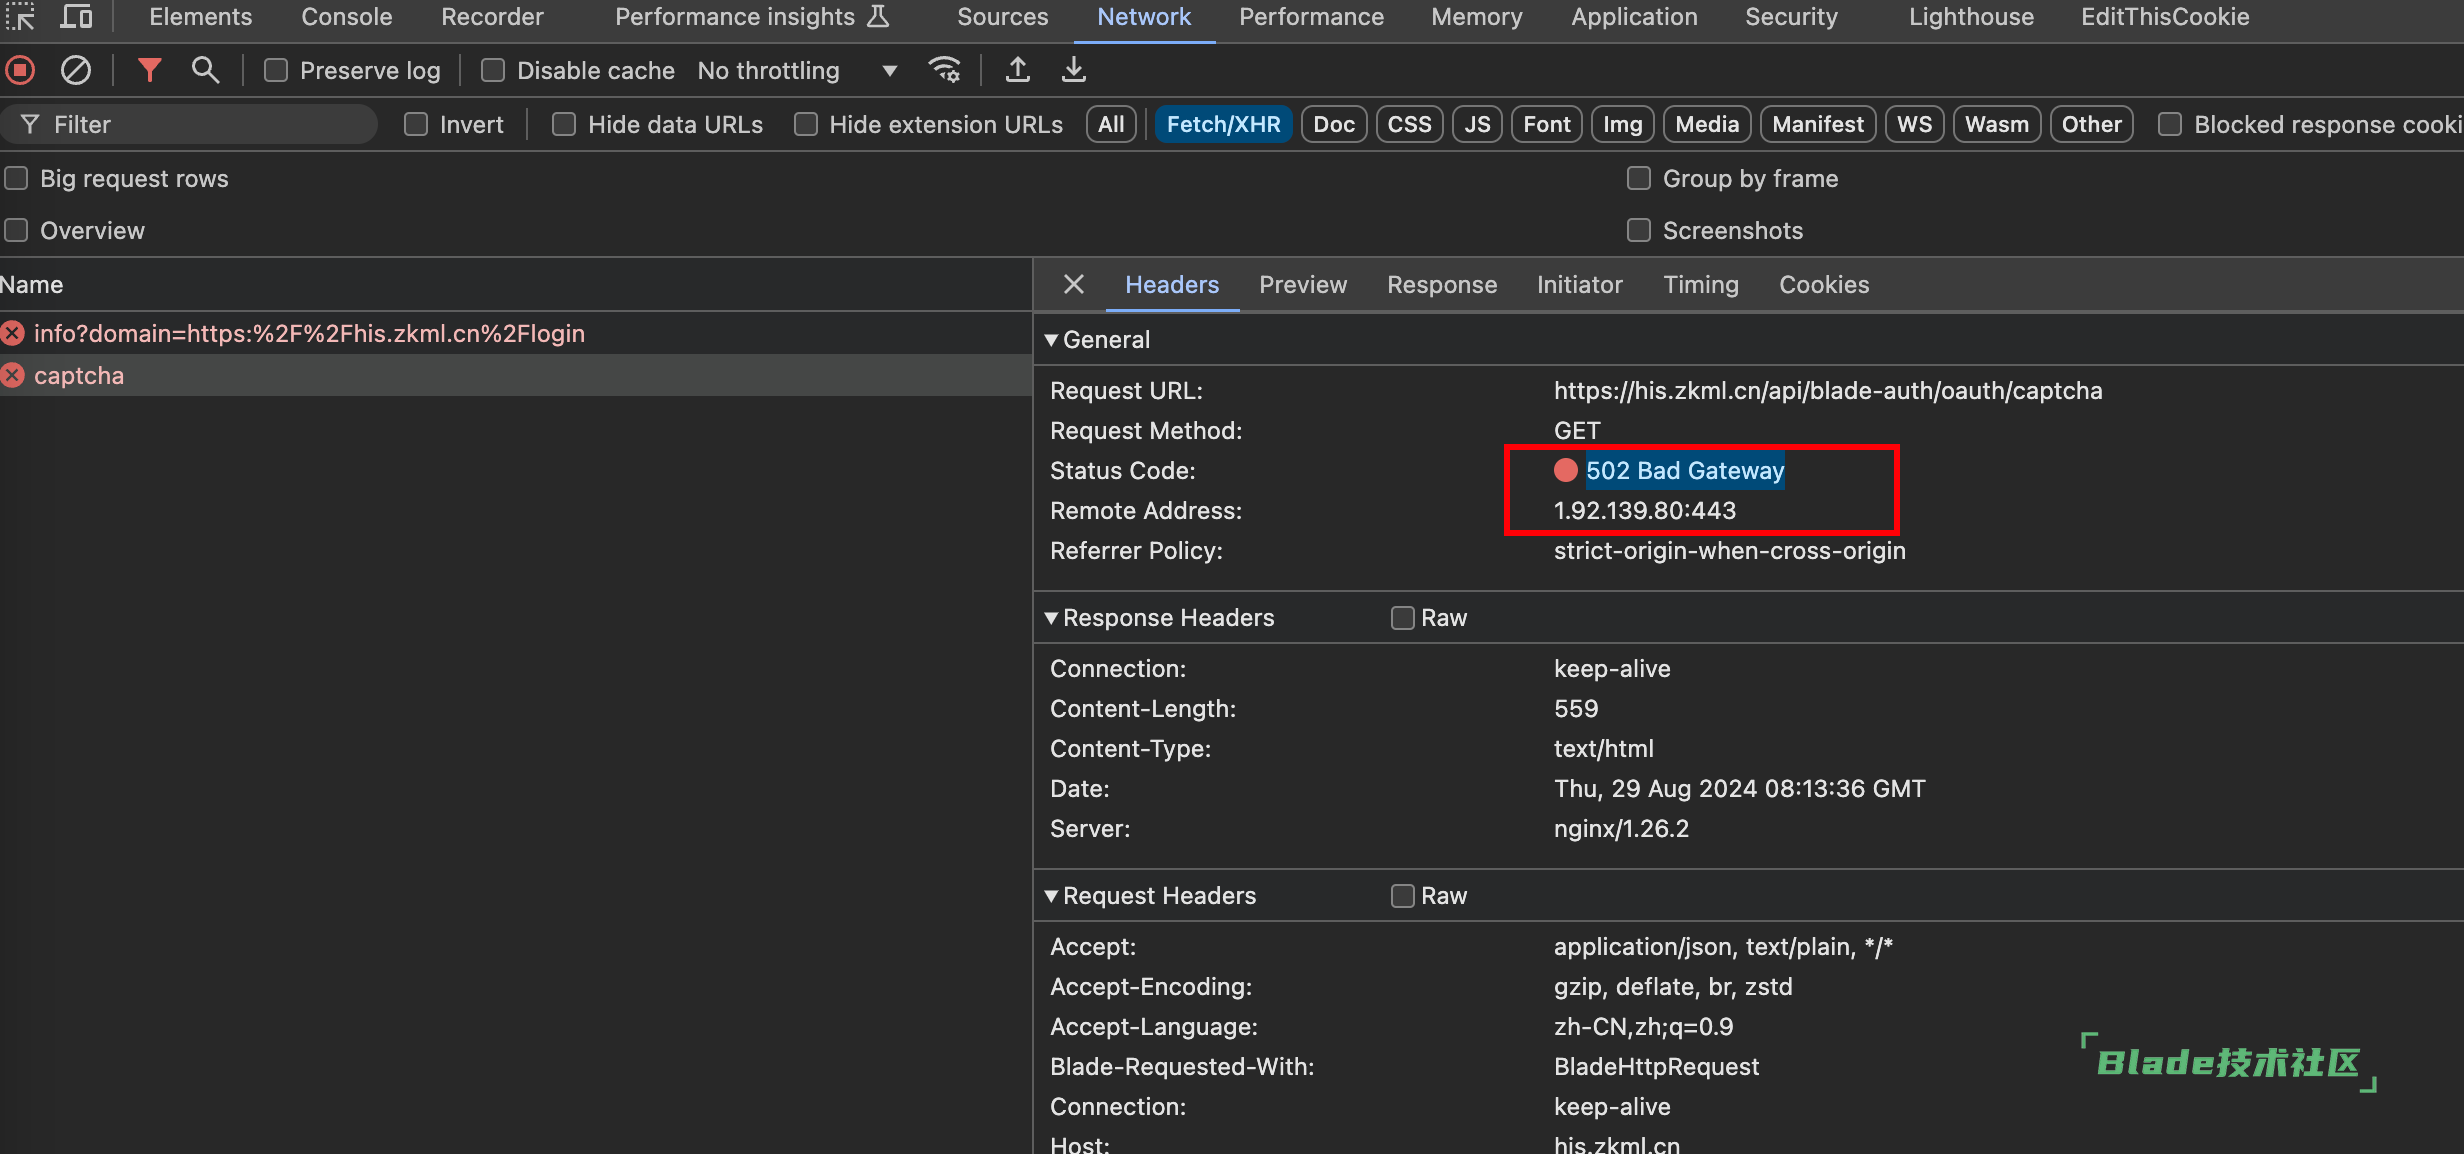
Task: Switch to the Initiator tab
Action: [x=1580, y=285]
